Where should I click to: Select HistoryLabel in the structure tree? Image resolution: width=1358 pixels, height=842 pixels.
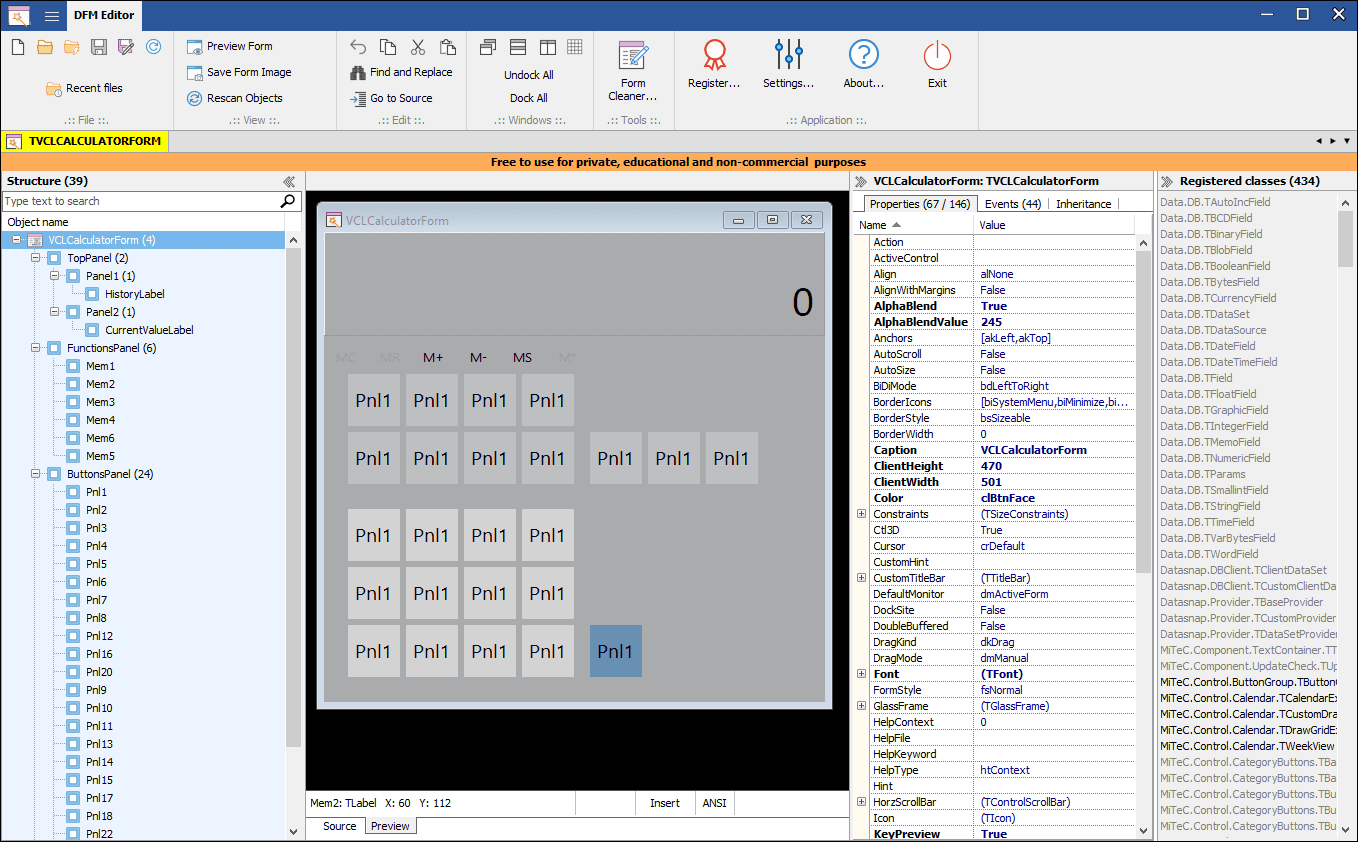(134, 294)
